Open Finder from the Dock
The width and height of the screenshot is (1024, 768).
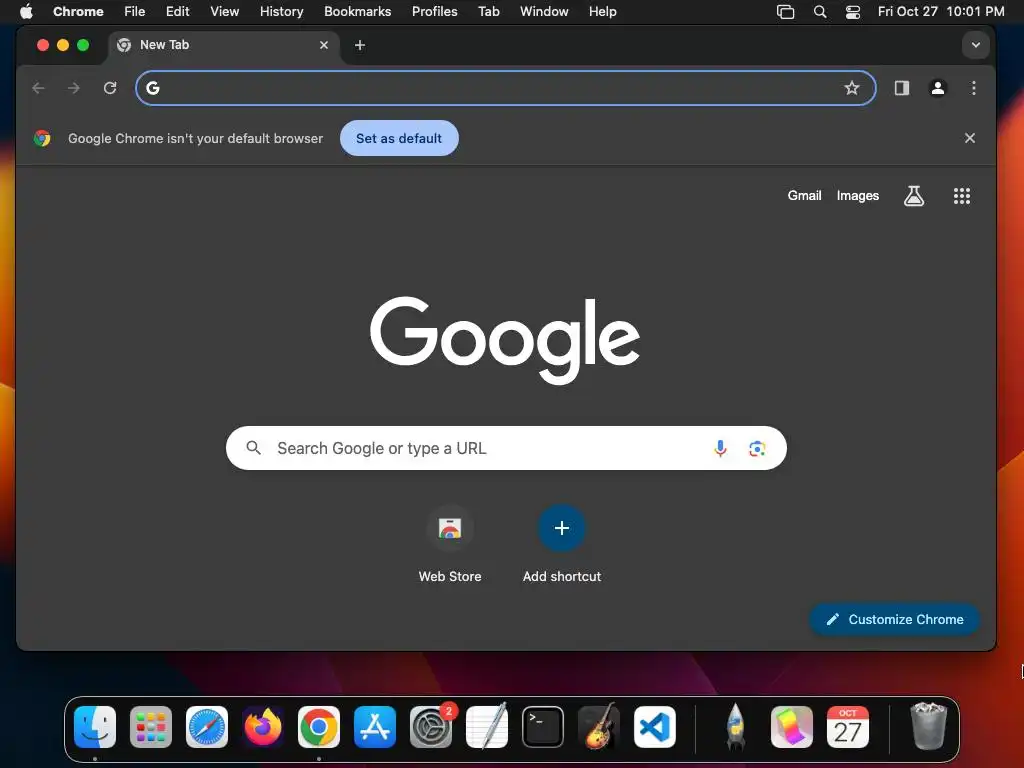tap(95, 727)
